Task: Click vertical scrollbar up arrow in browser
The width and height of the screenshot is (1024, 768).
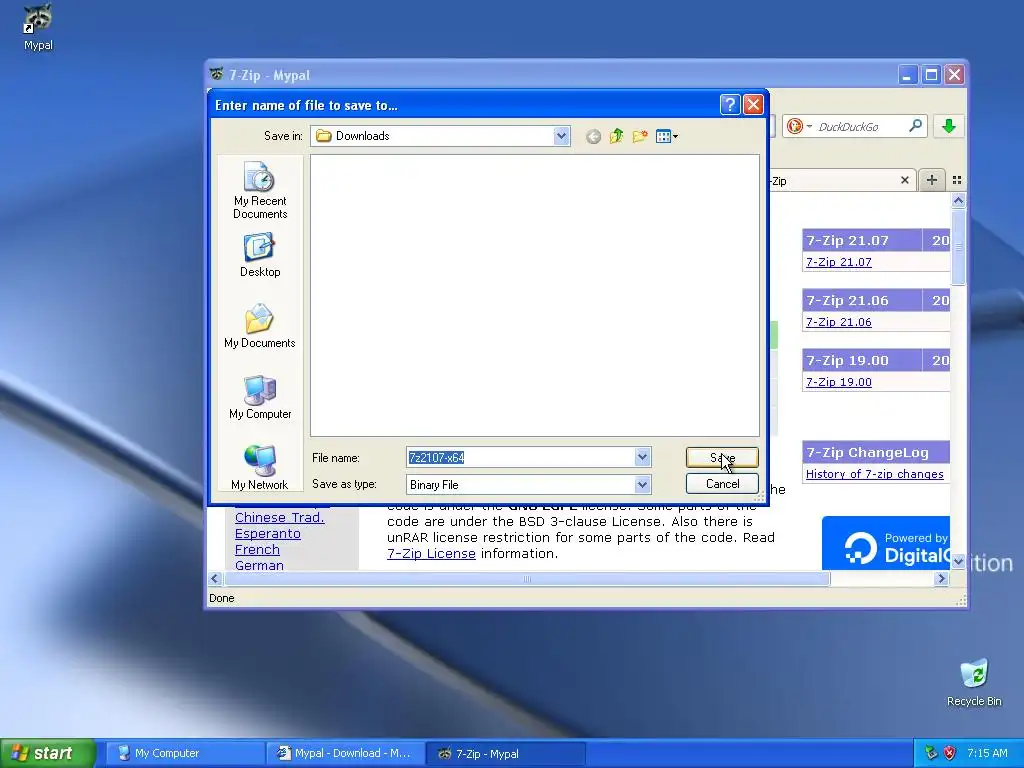Action: pos(958,200)
